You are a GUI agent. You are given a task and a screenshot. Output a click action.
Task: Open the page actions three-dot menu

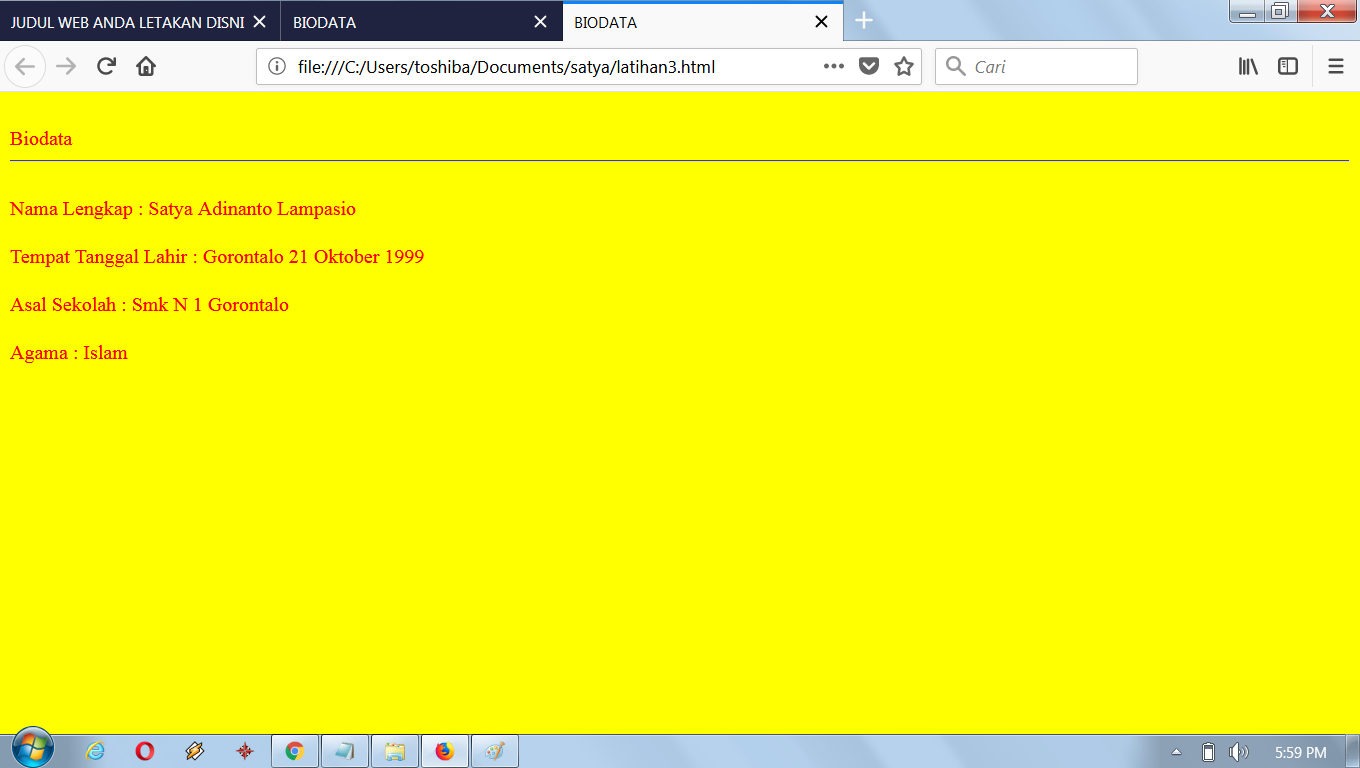click(x=834, y=67)
